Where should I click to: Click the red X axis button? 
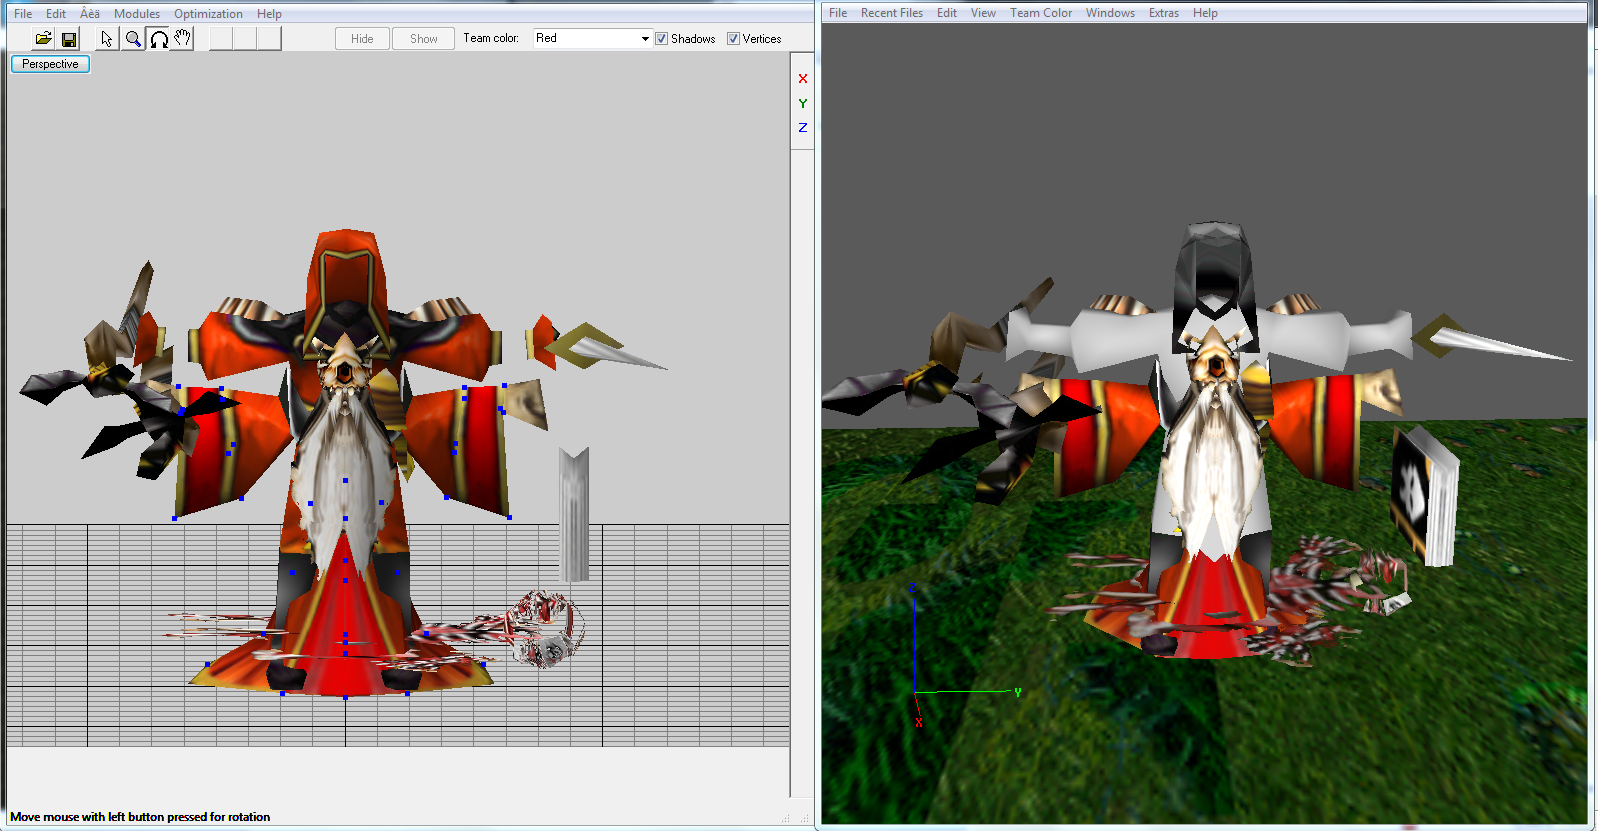(802, 79)
